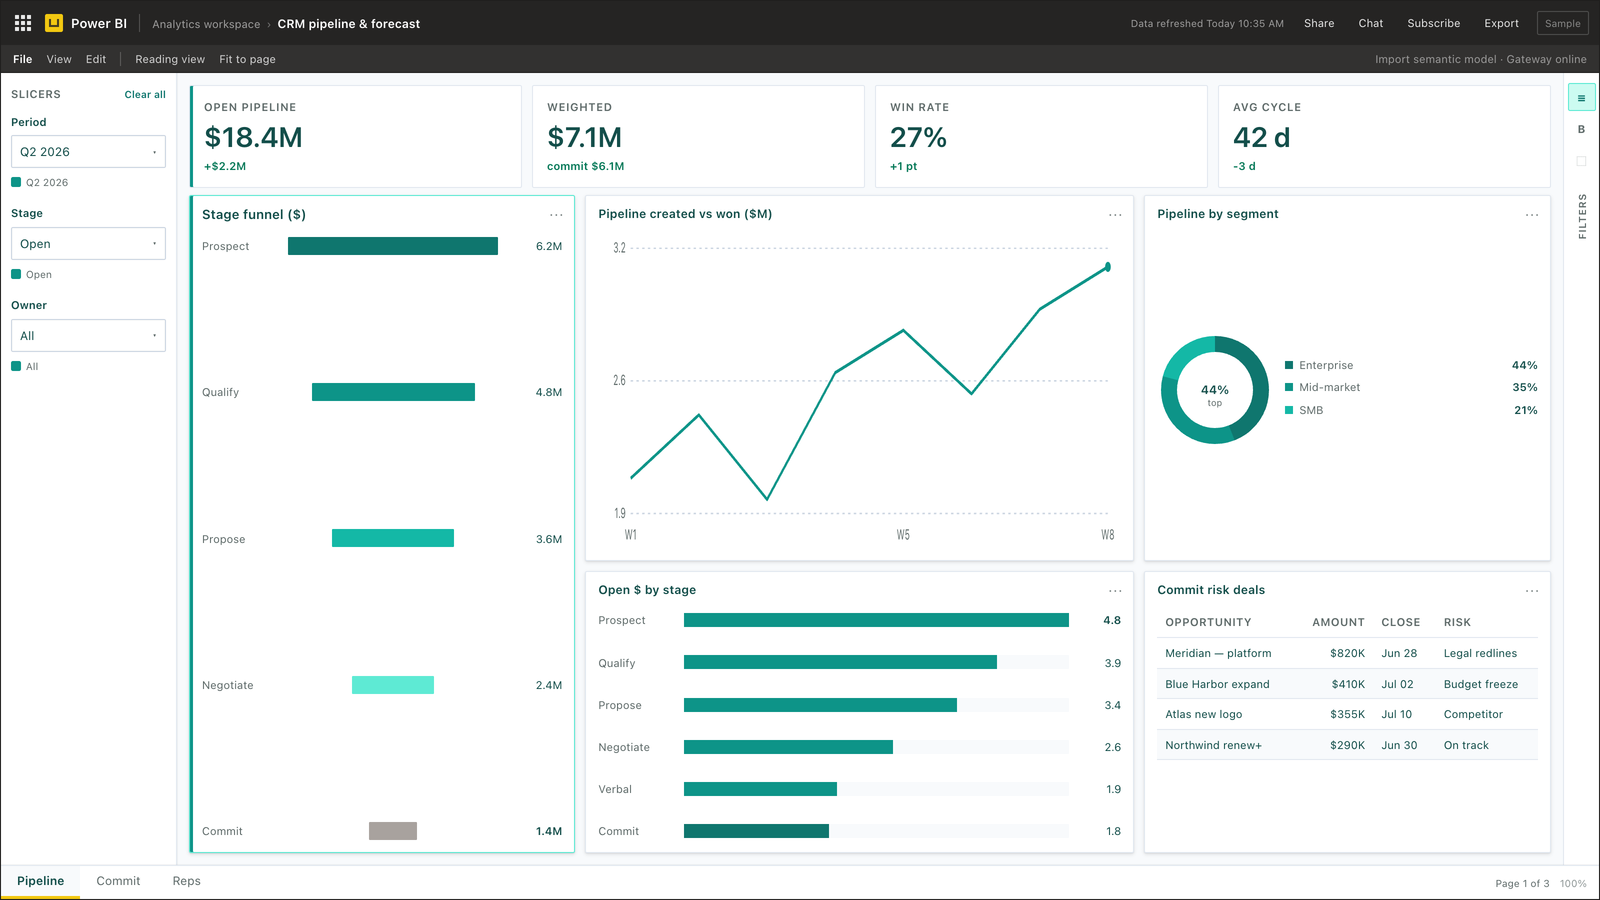Screen dimensions: 1600x900
Task: Open the View menu
Action: tap(59, 59)
